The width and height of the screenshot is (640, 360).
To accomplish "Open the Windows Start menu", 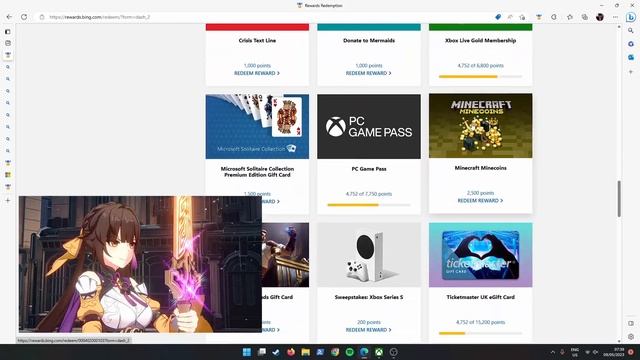I will point(247,352).
